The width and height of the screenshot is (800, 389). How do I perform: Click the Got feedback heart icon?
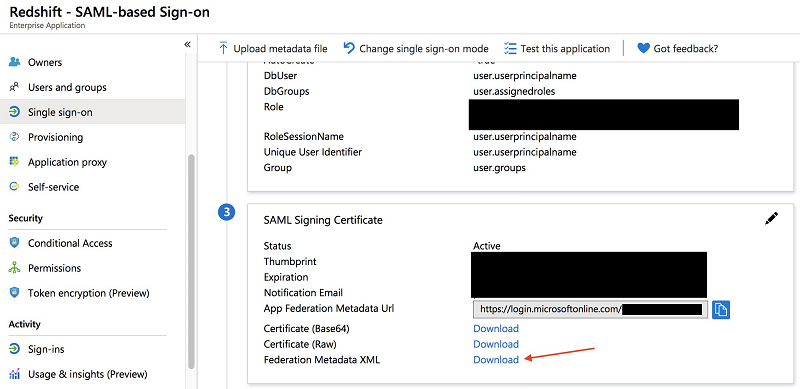(643, 48)
